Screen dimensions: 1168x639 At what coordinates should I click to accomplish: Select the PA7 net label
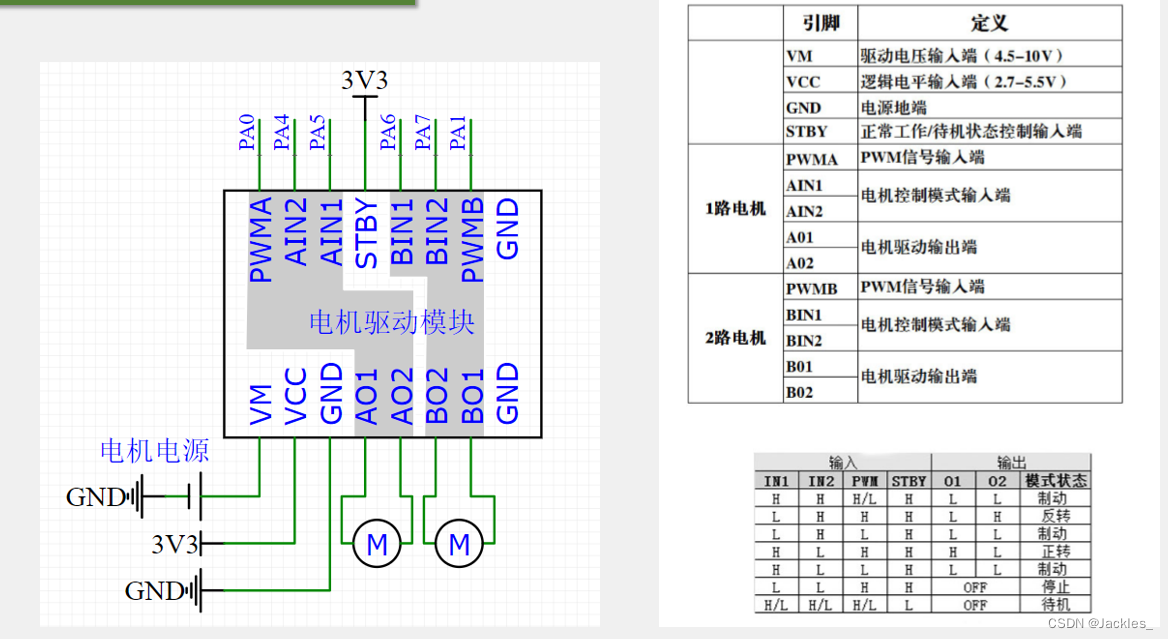(423, 132)
